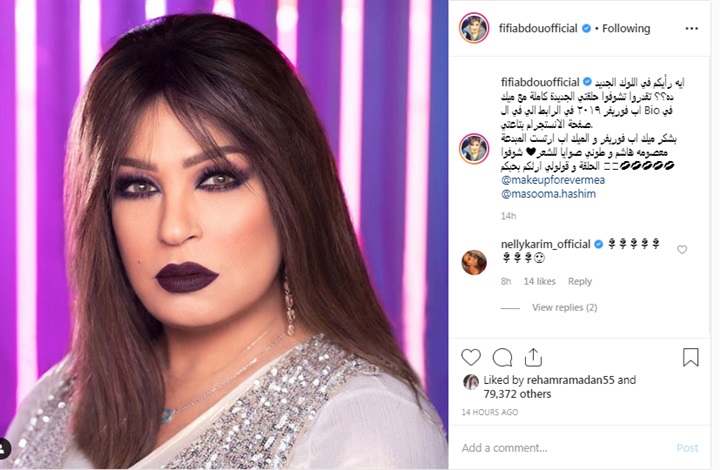Reply to nellykarim_official's comment
The width and height of the screenshot is (720, 470).
point(579,281)
